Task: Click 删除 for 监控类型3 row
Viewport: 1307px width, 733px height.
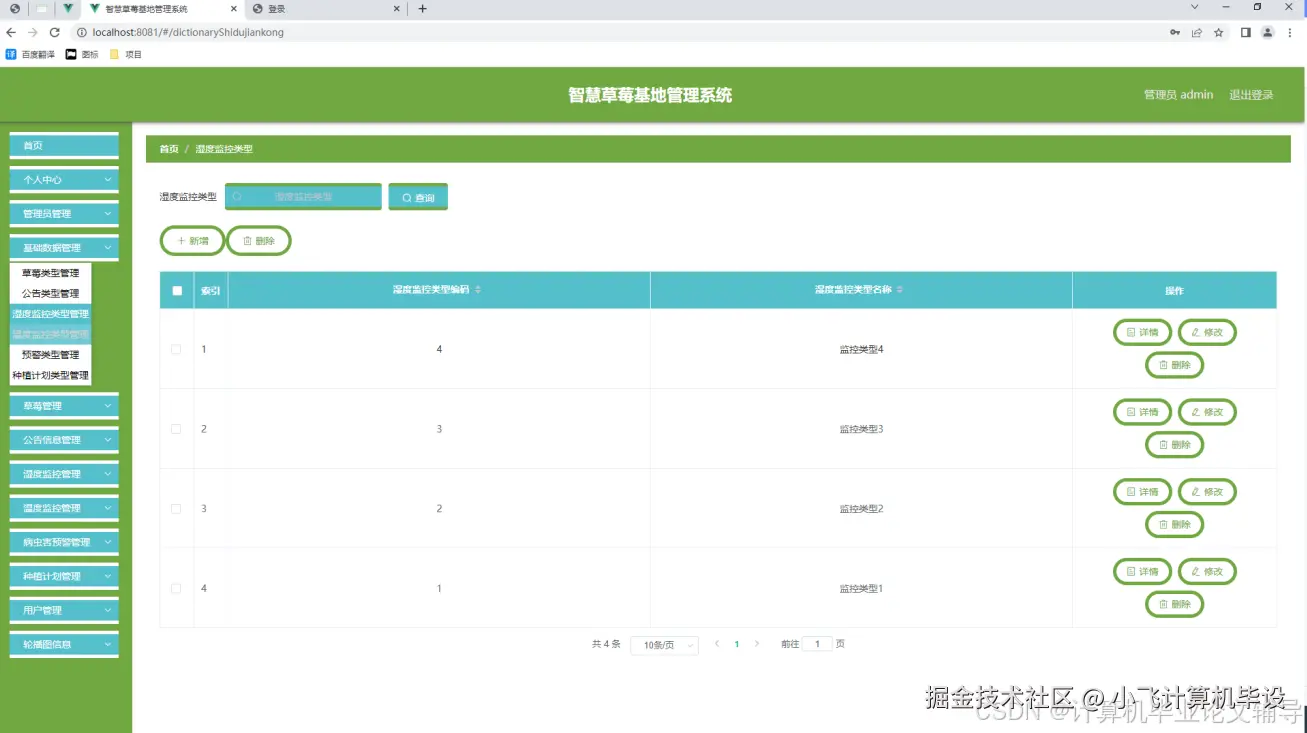Action: [x=1174, y=445]
